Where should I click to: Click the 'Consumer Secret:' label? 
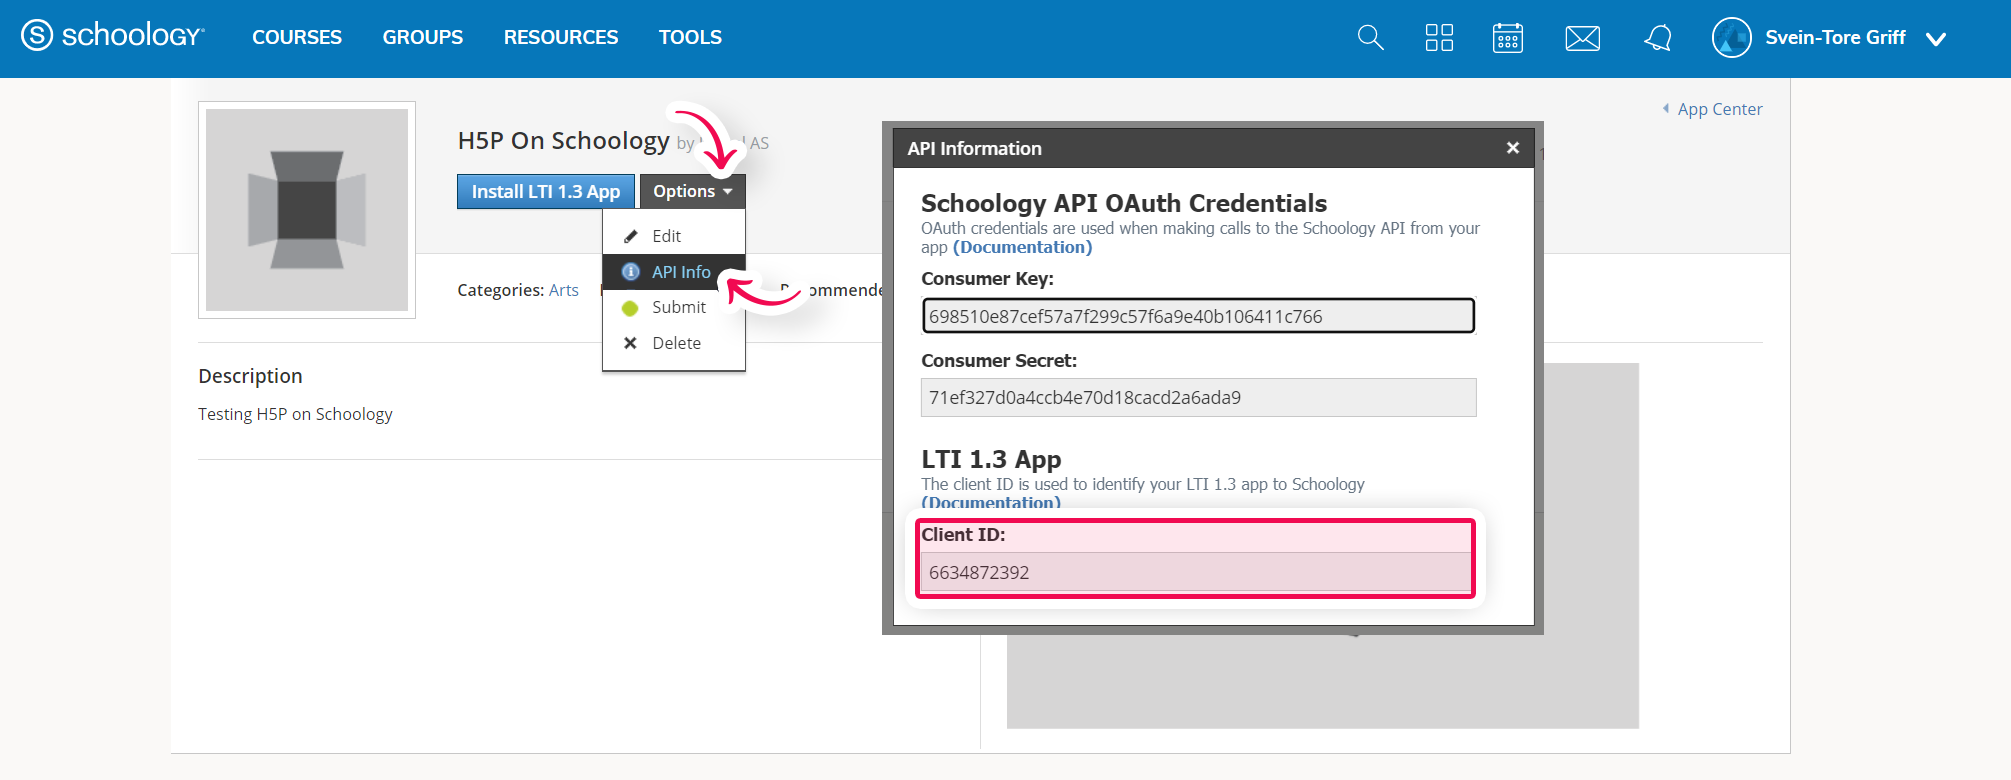pyautogui.click(x=999, y=361)
